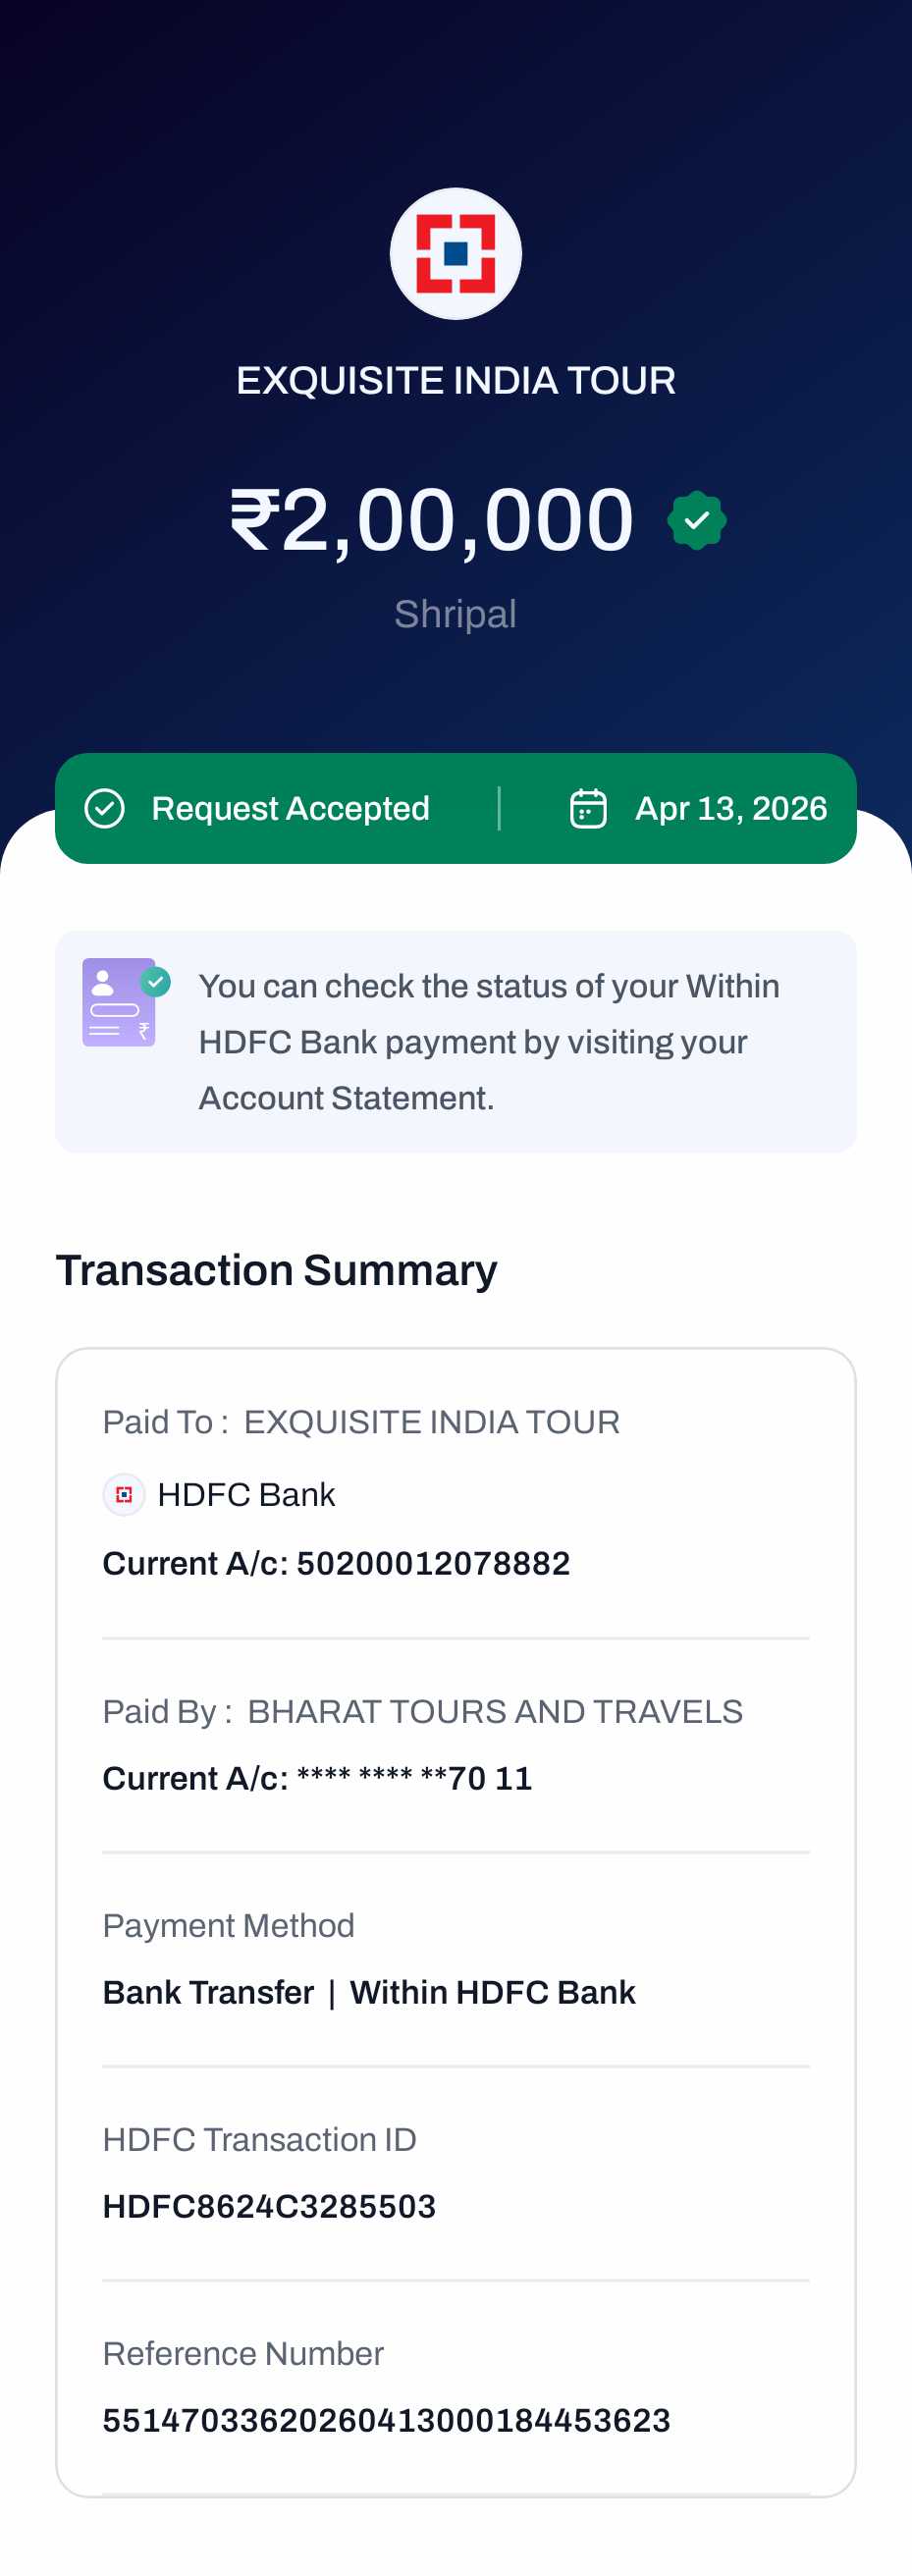Tap the Account Statement info message
This screenshot has height=2576, width=912.
[x=488, y=1042]
